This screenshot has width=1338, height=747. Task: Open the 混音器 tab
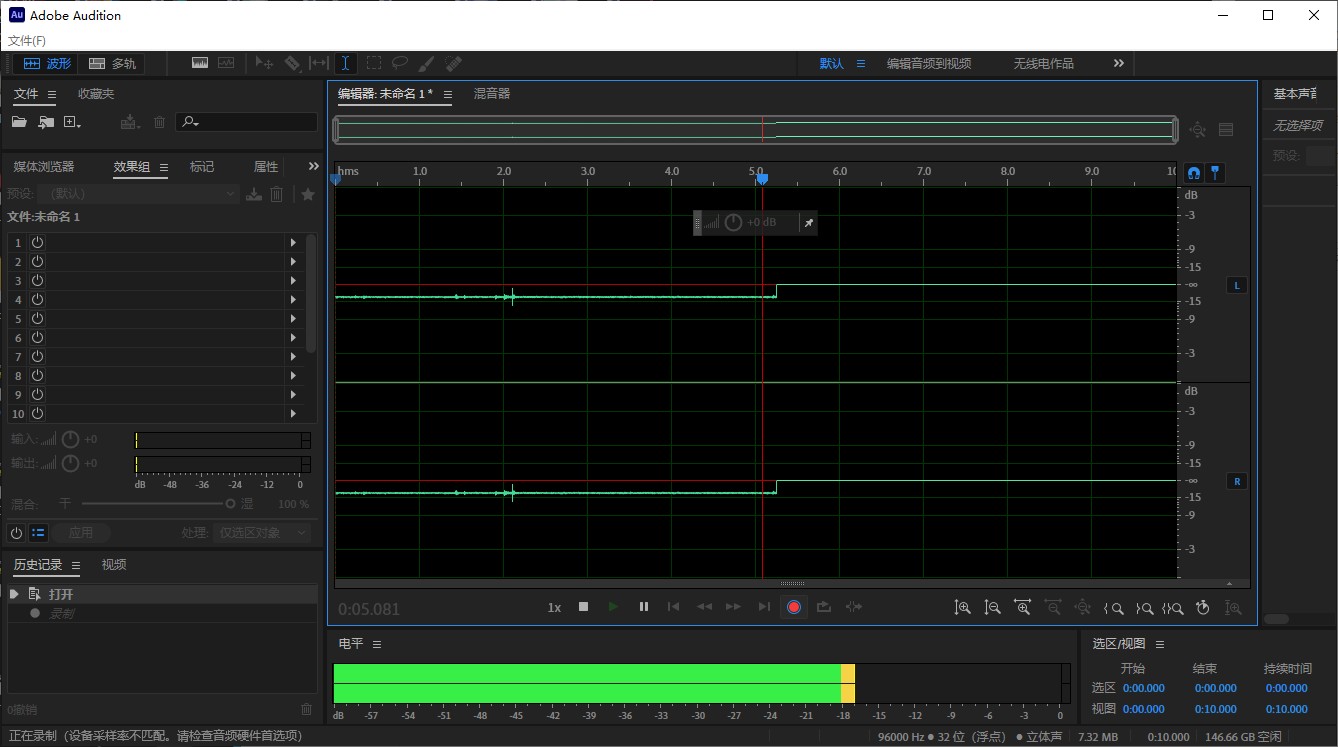tap(492, 93)
